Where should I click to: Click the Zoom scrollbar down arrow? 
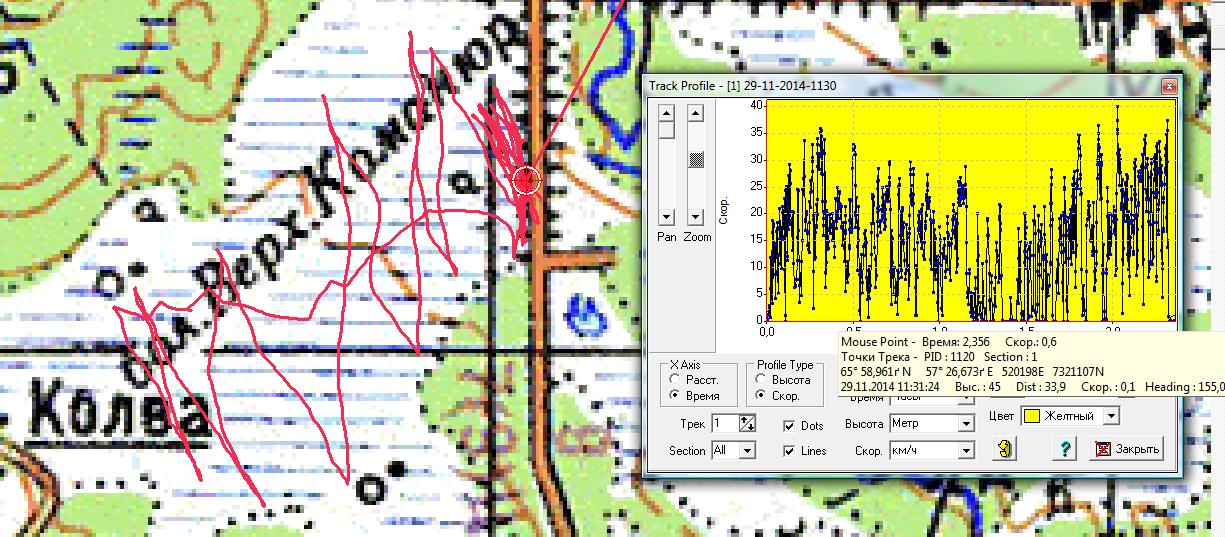click(697, 217)
